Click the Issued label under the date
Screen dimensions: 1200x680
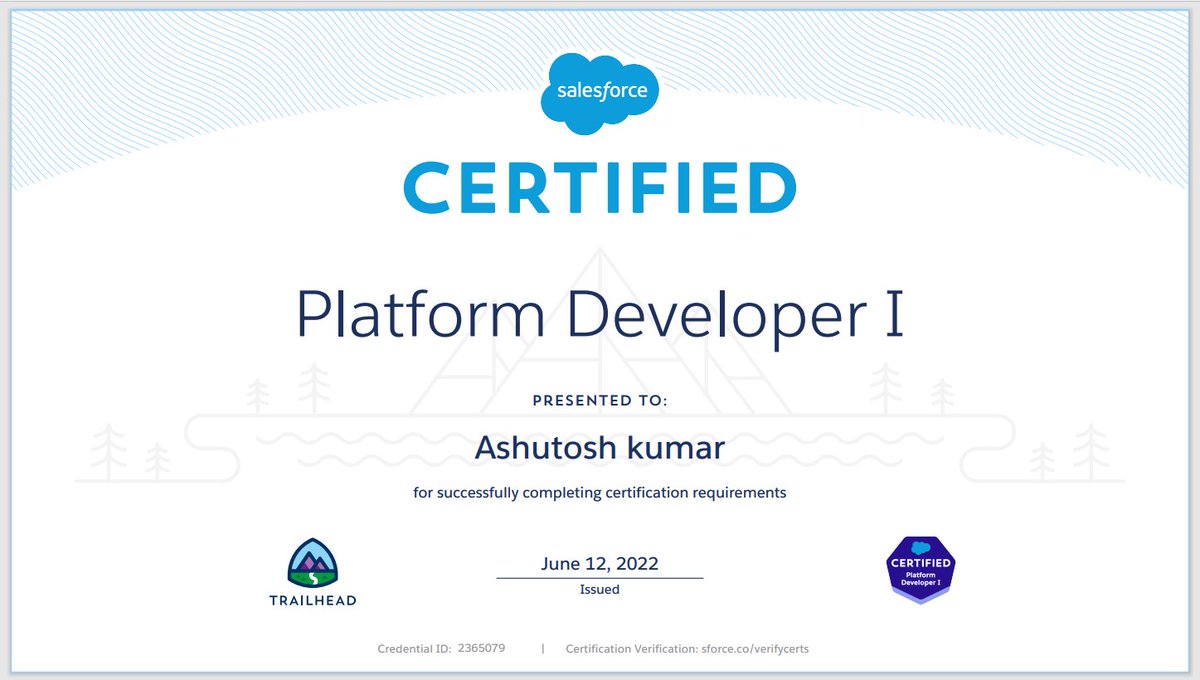(600, 590)
